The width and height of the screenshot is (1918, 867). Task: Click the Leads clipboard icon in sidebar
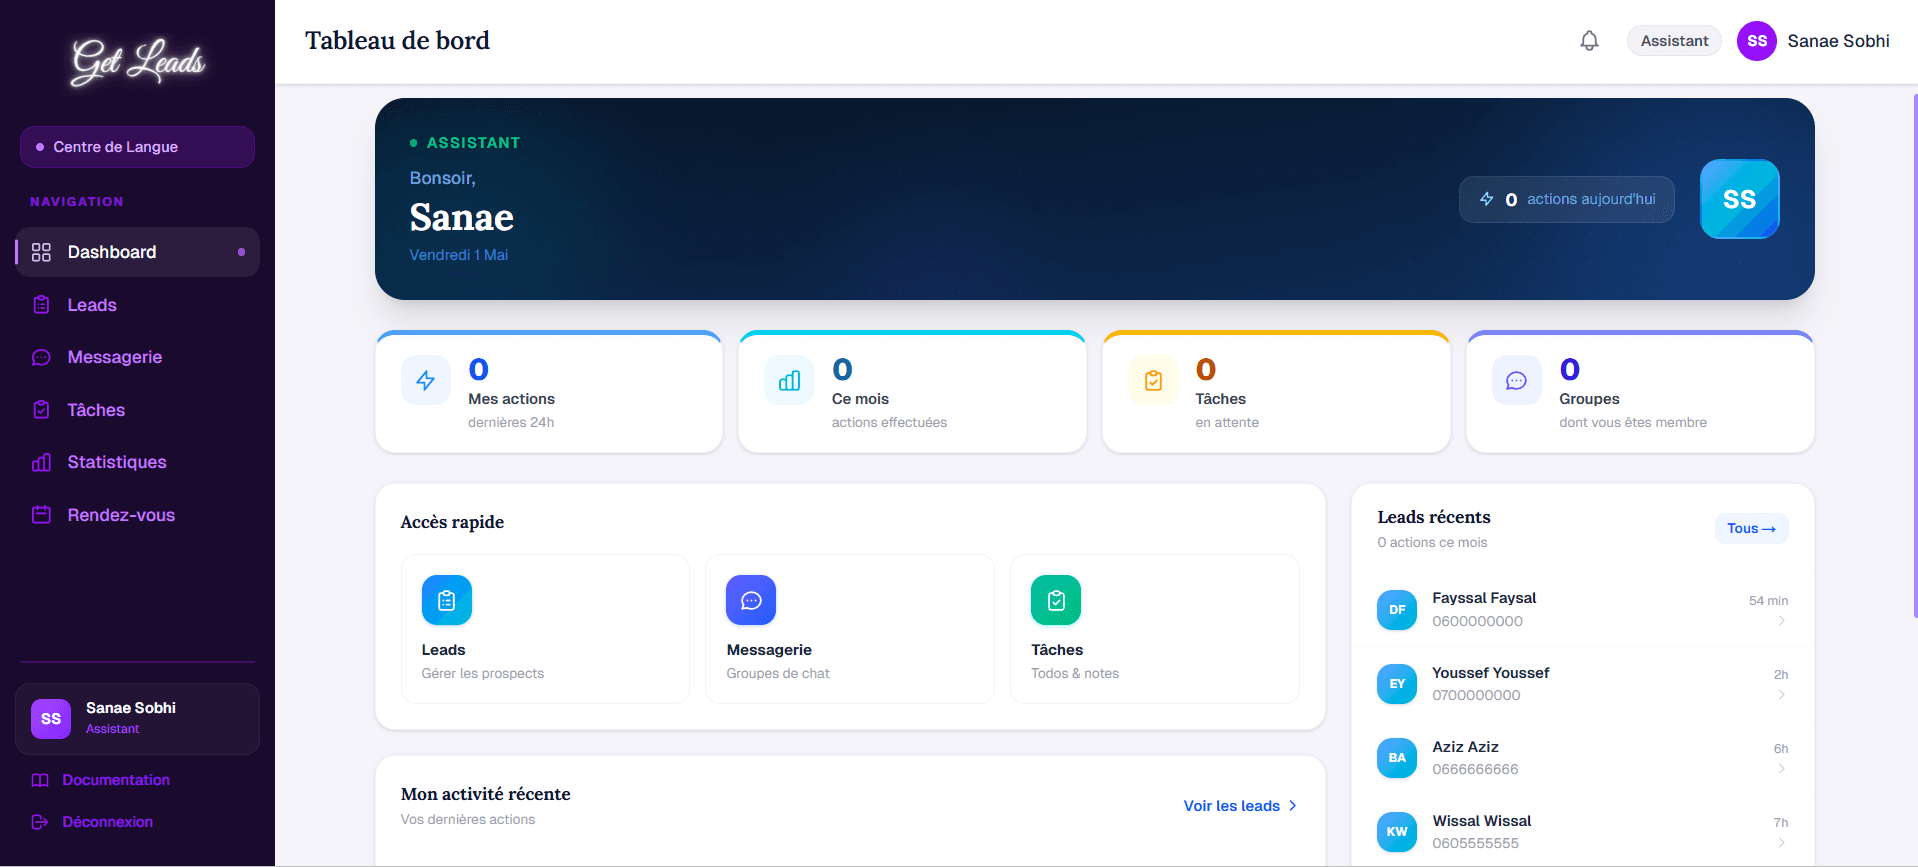[x=41, y=305]
